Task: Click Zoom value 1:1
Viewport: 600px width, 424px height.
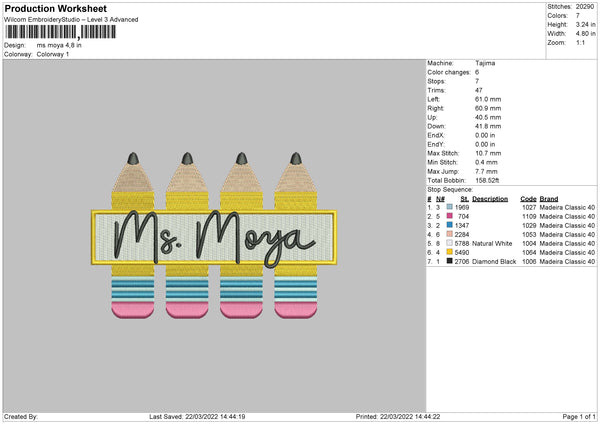Action: (580, 42)
